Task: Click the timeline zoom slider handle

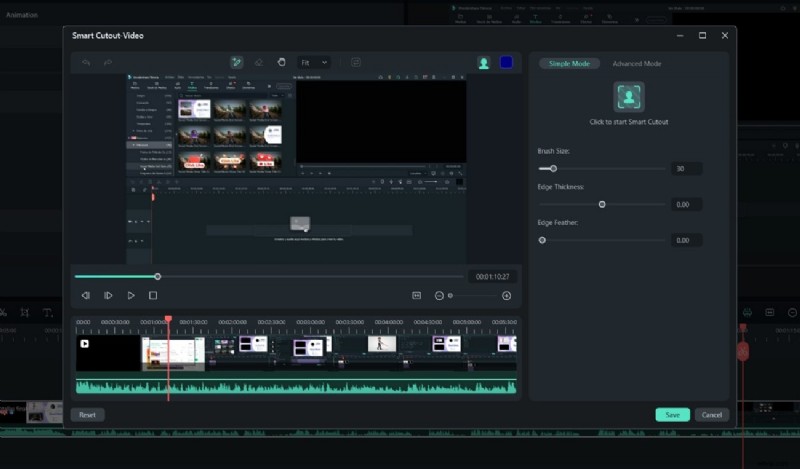Action: (451, 295)
